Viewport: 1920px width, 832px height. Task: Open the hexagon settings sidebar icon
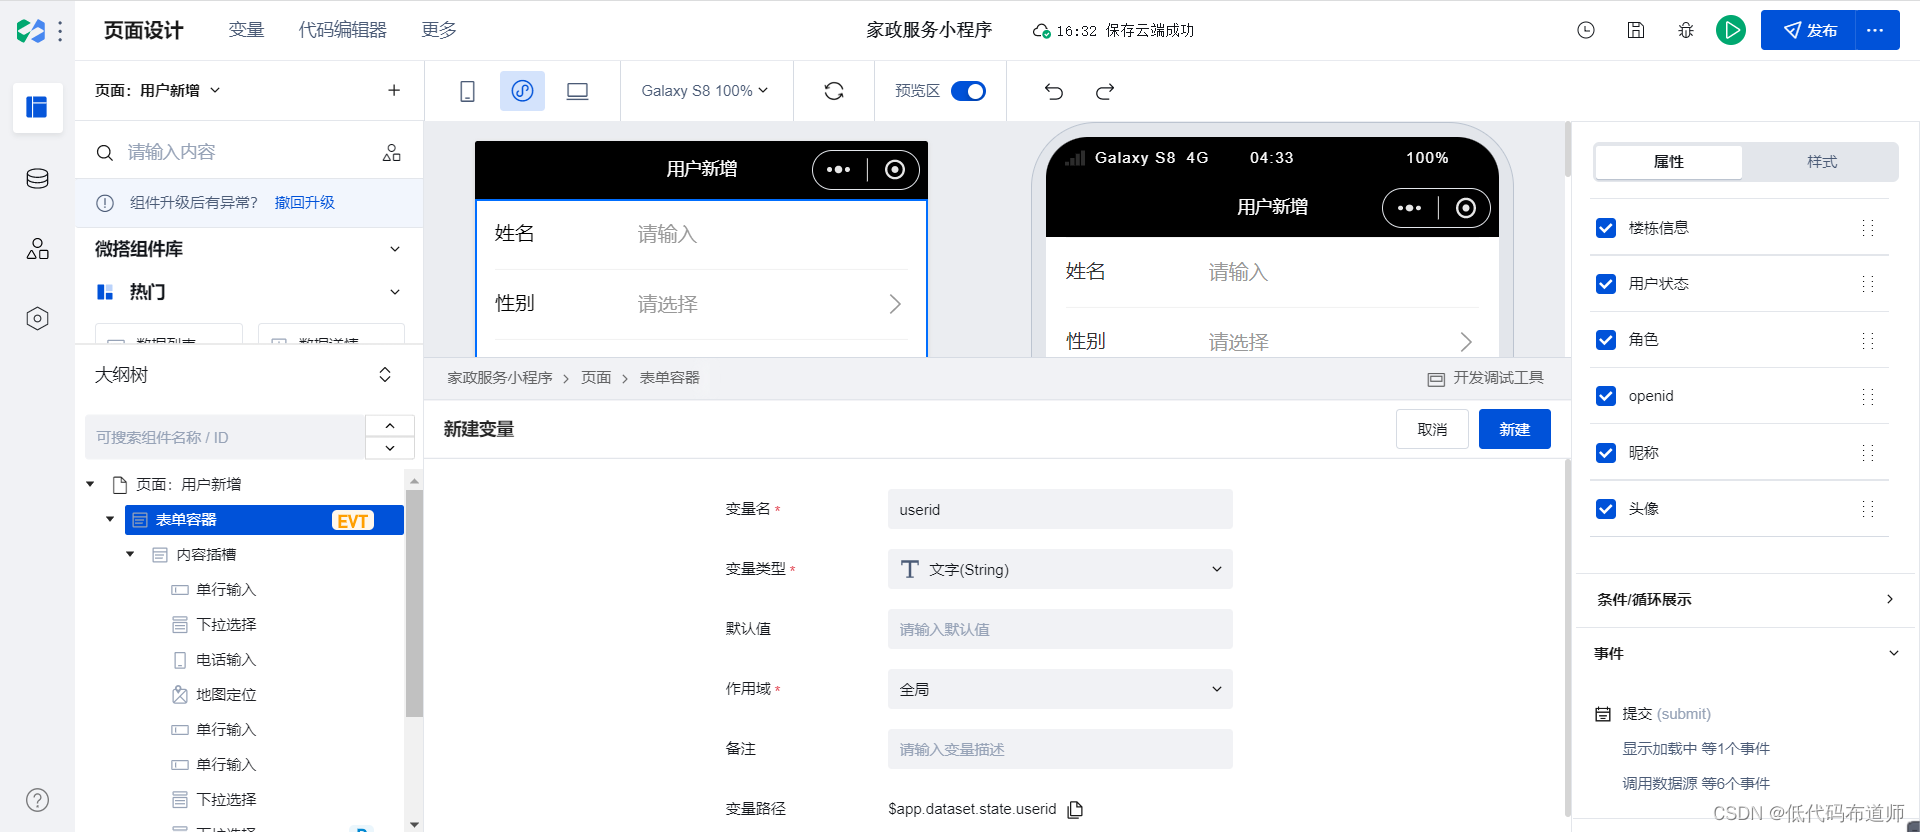tap(37, 319)
